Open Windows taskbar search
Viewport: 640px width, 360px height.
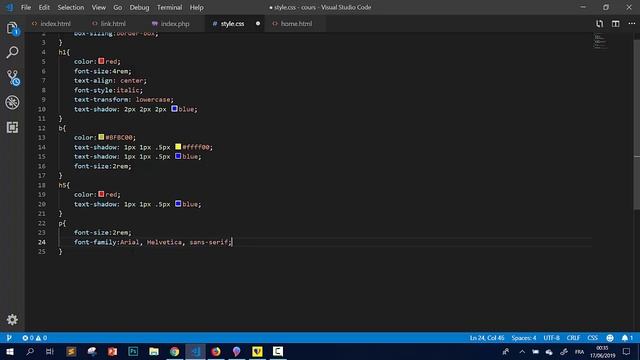30,351
